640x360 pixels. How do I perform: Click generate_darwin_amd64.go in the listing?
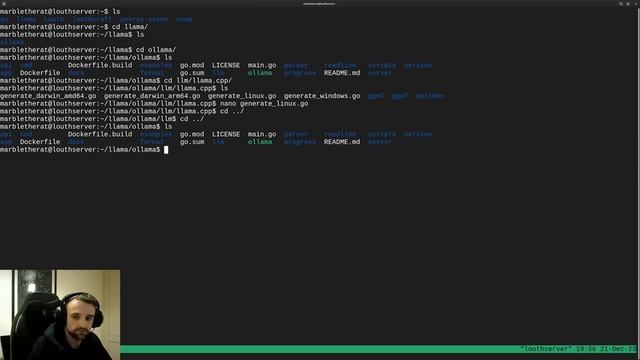click(48, 96)
